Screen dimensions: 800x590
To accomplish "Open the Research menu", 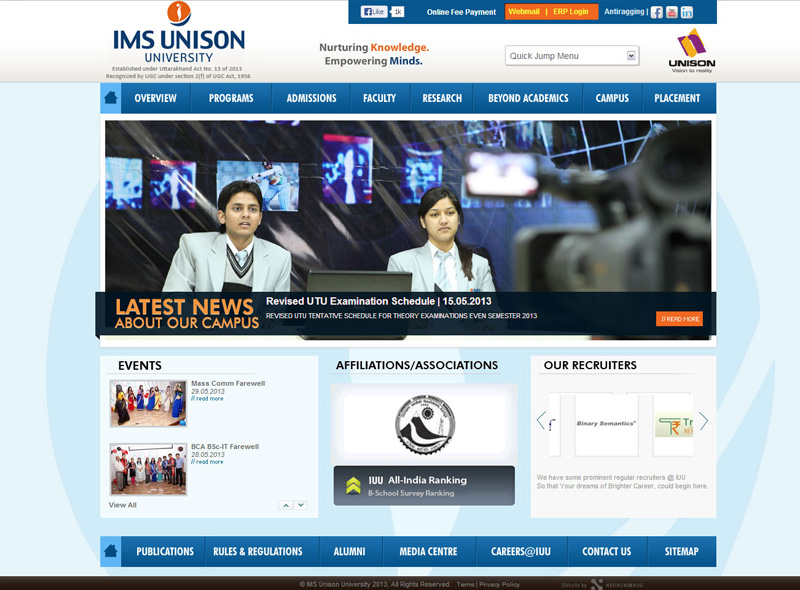I will coord(442,98).
